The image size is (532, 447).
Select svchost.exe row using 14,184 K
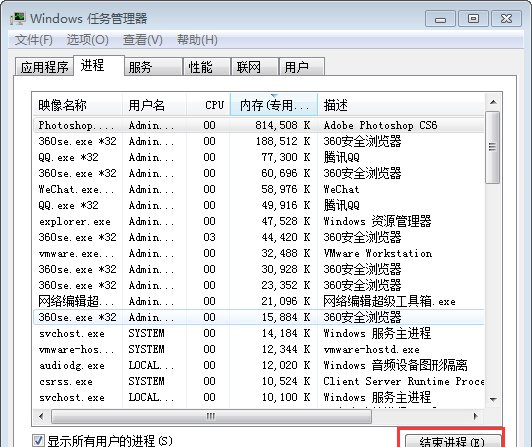(x=259, y=333)
